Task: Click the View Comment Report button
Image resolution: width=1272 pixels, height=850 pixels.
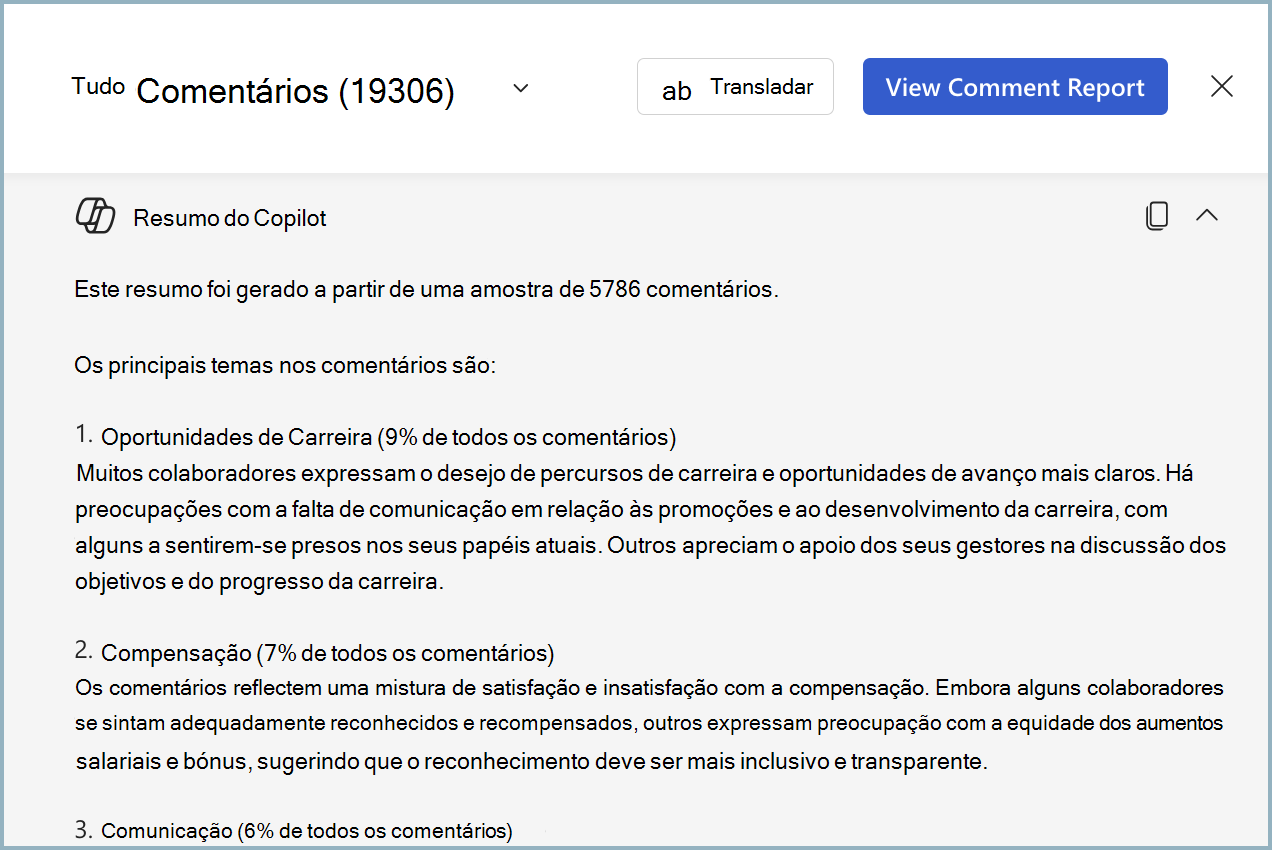Action: coord(1014,87)
